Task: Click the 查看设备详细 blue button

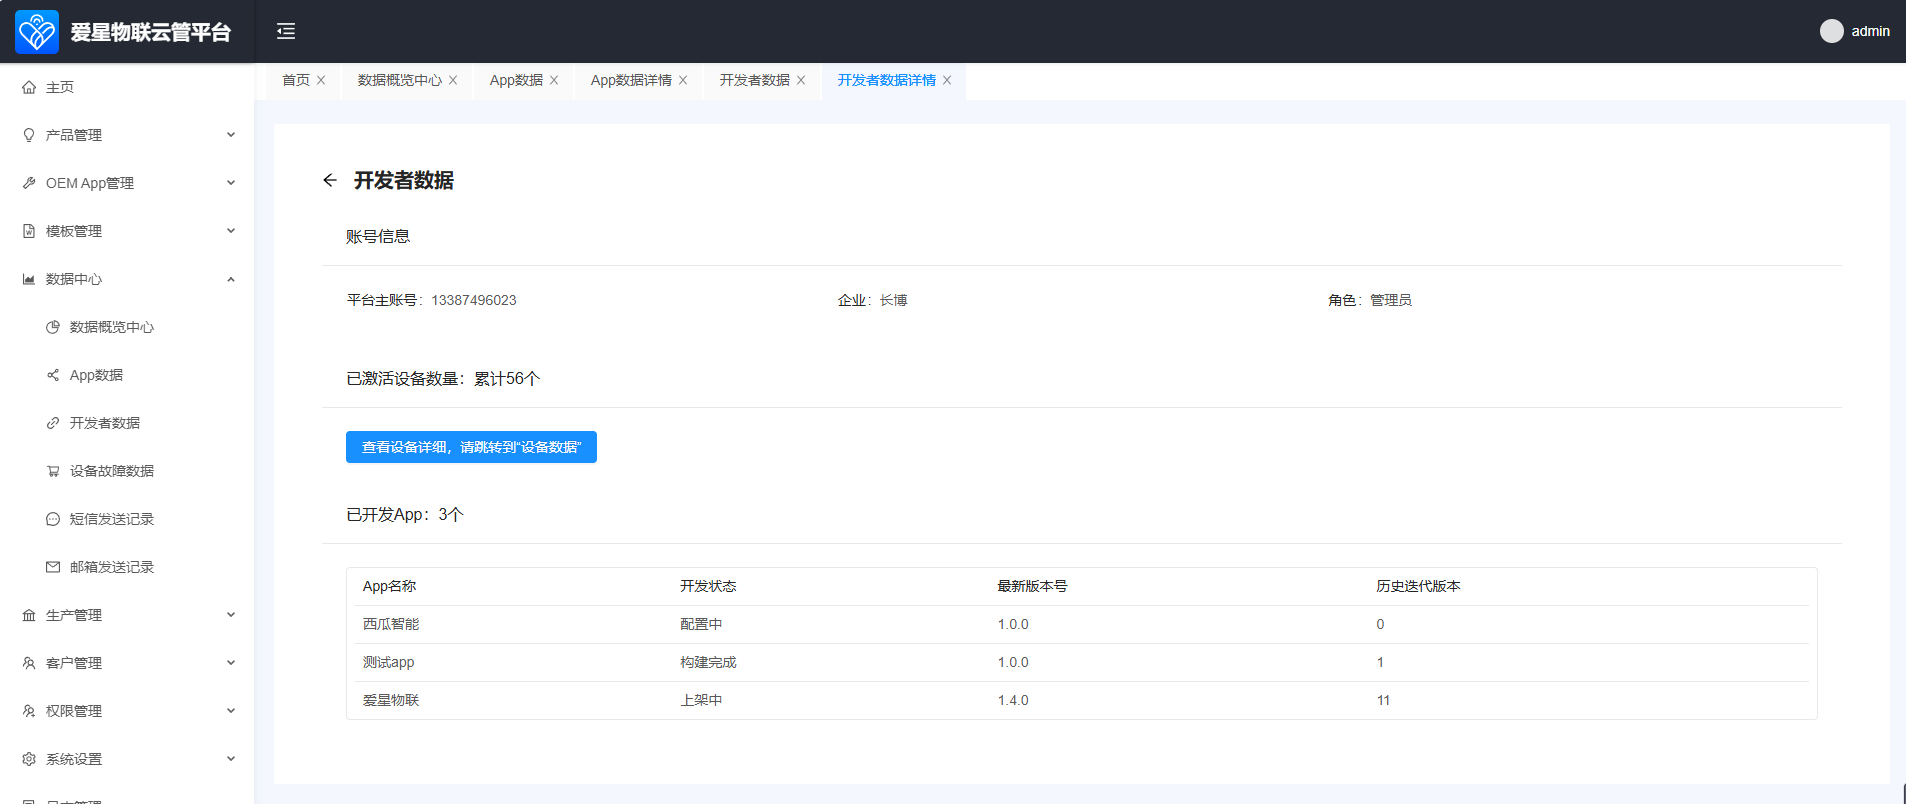Action: tap(471, 447)
